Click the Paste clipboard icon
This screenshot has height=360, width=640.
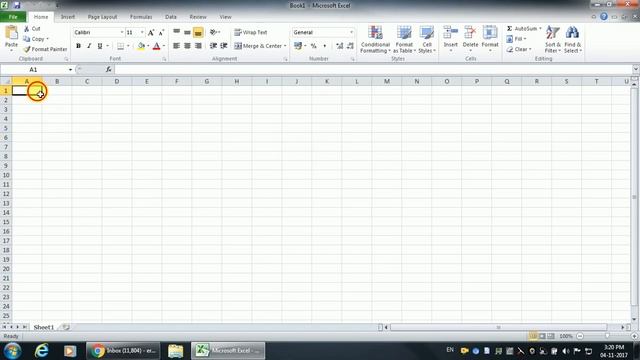pos(11,33)
